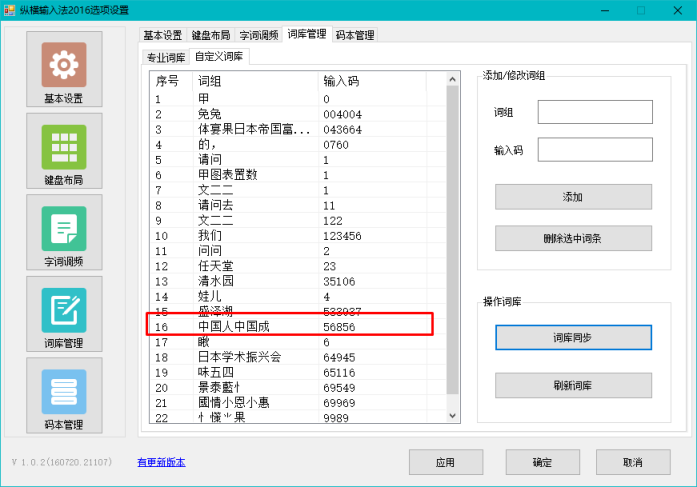Select the 键盘布局 grid icon
This screenshot has height=487, width=697.
click(64, 148)
